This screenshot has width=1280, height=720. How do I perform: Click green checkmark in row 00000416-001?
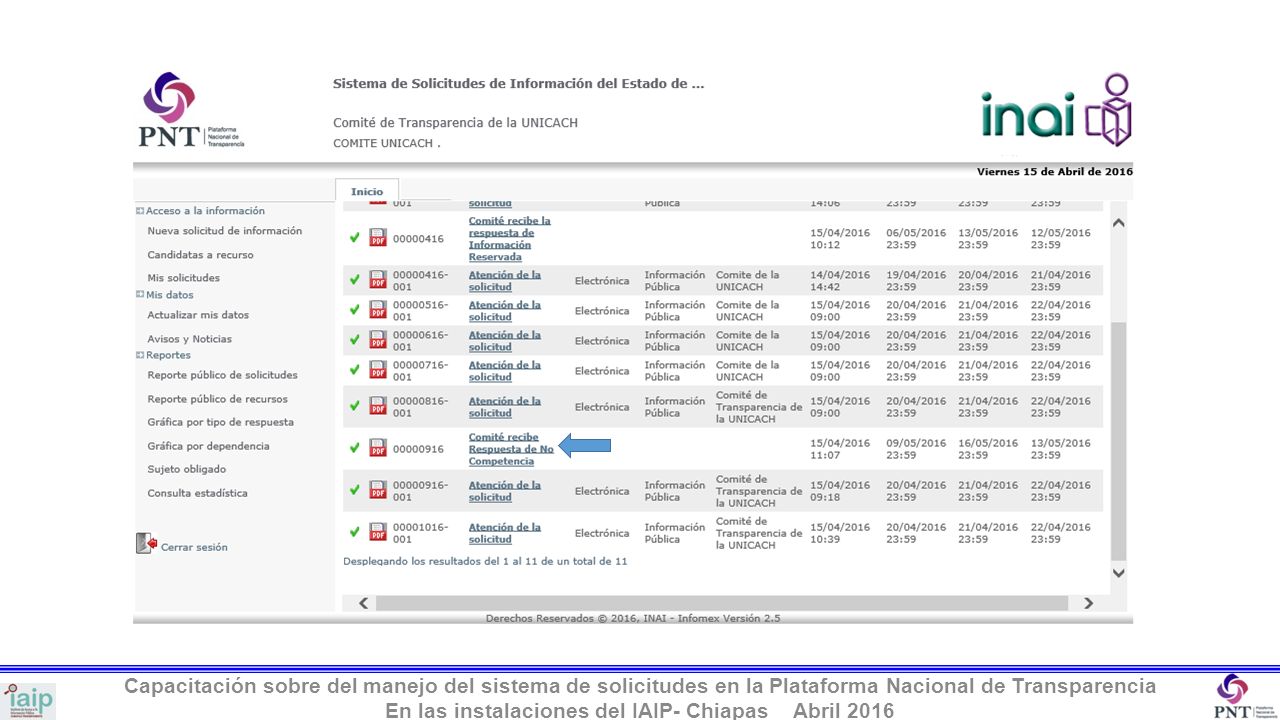coord(354,280)
